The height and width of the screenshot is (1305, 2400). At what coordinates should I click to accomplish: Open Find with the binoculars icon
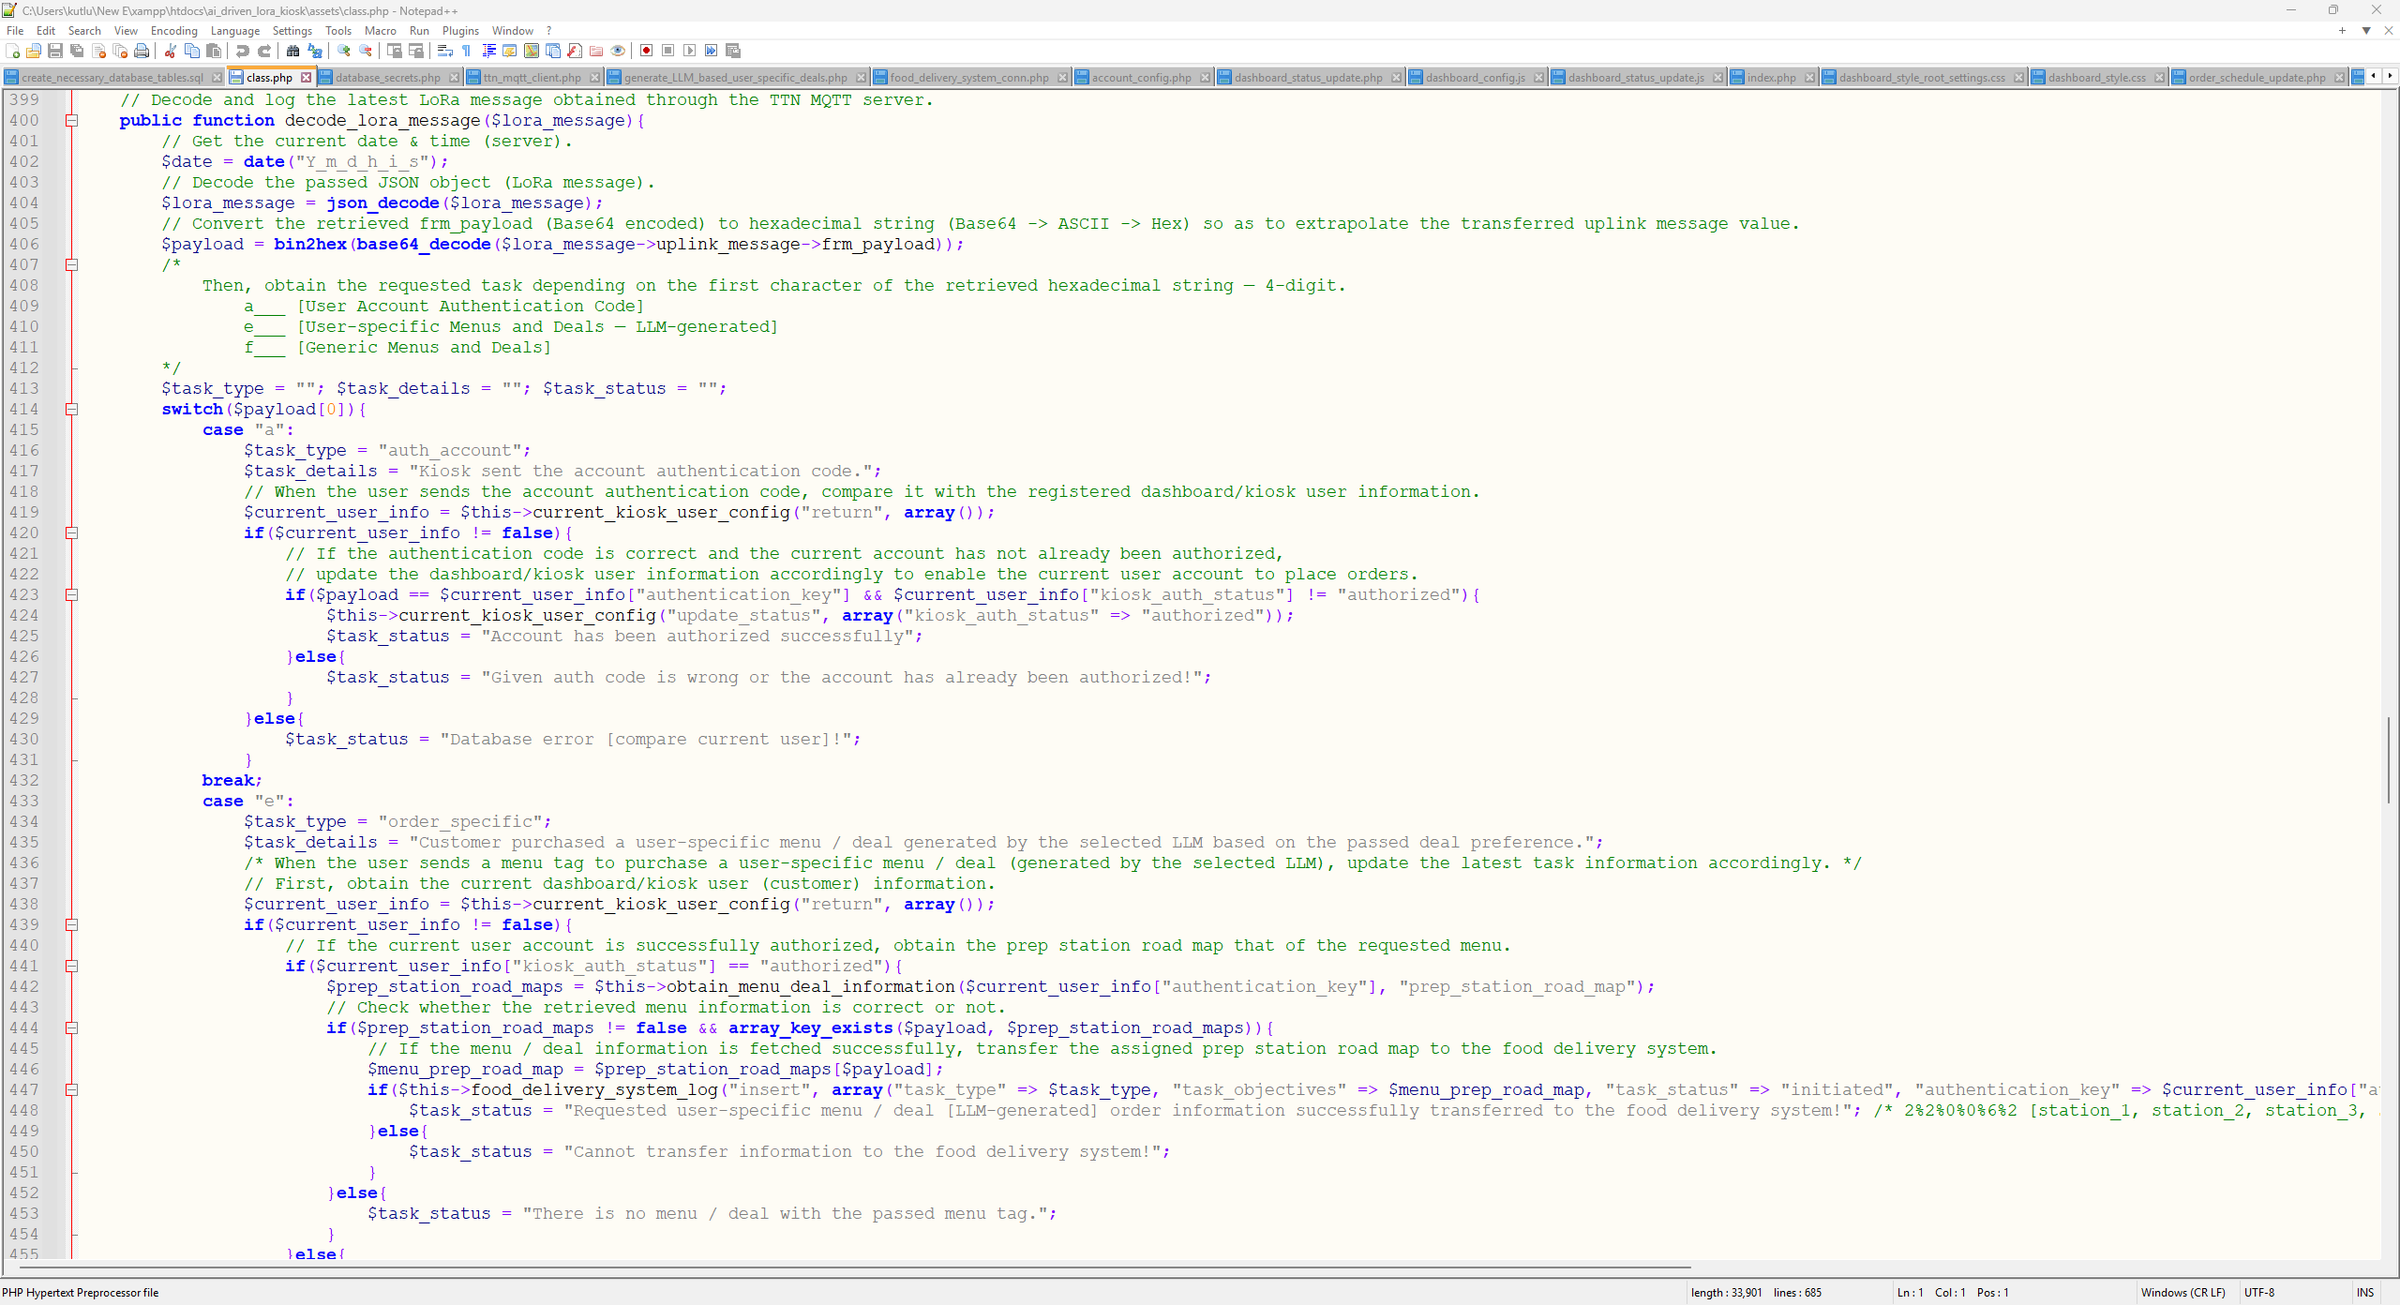292,51
